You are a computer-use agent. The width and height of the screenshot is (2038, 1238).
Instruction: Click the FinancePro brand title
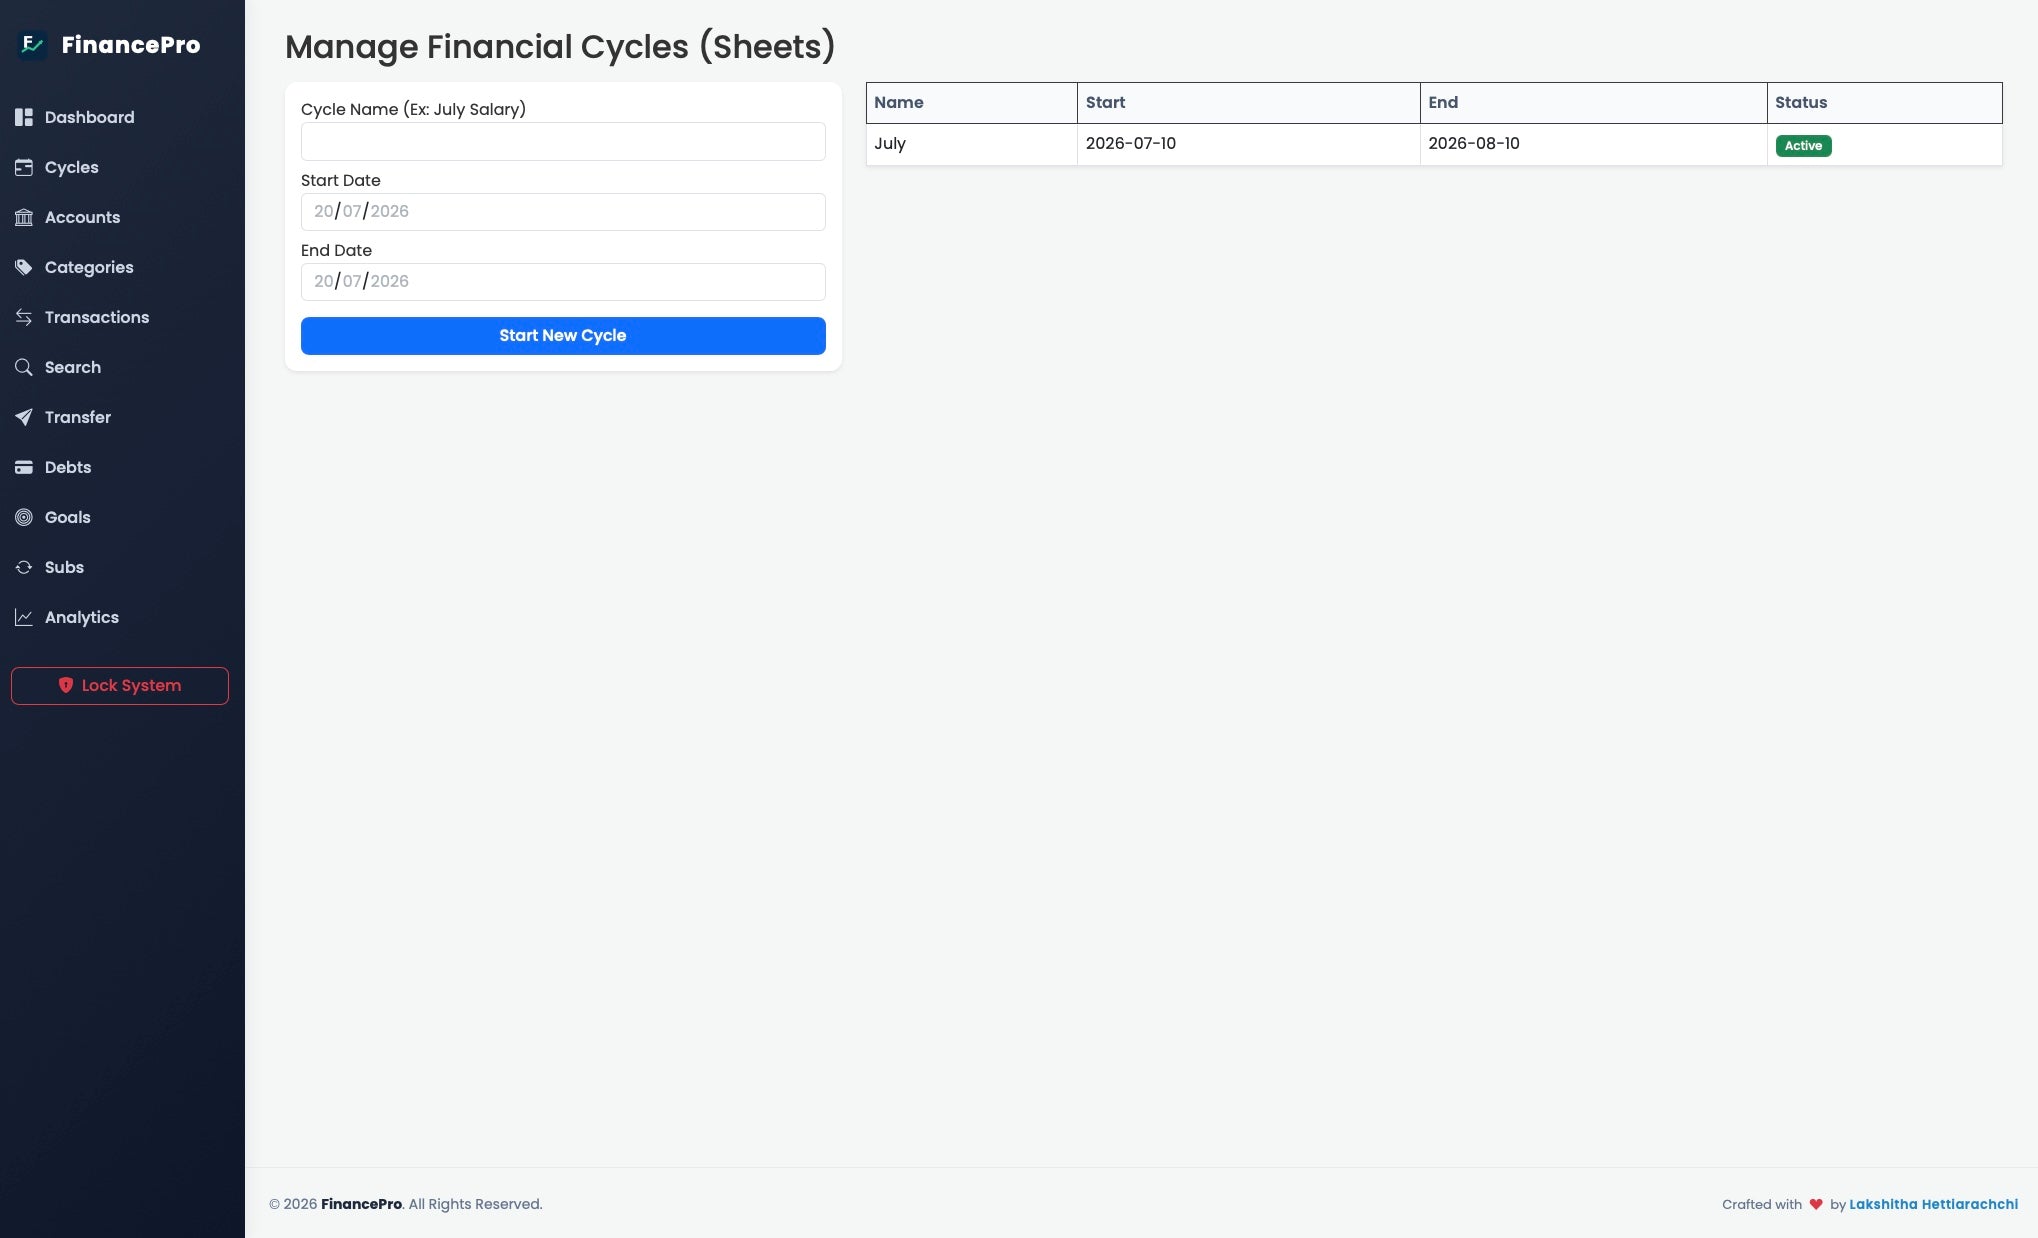pos(131,45)
